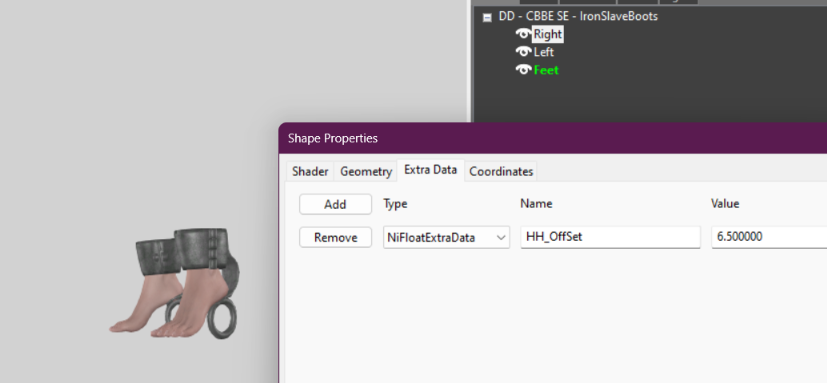
Task: Open the NiFloatExtraData type dropdown
Action: (446, 237)
